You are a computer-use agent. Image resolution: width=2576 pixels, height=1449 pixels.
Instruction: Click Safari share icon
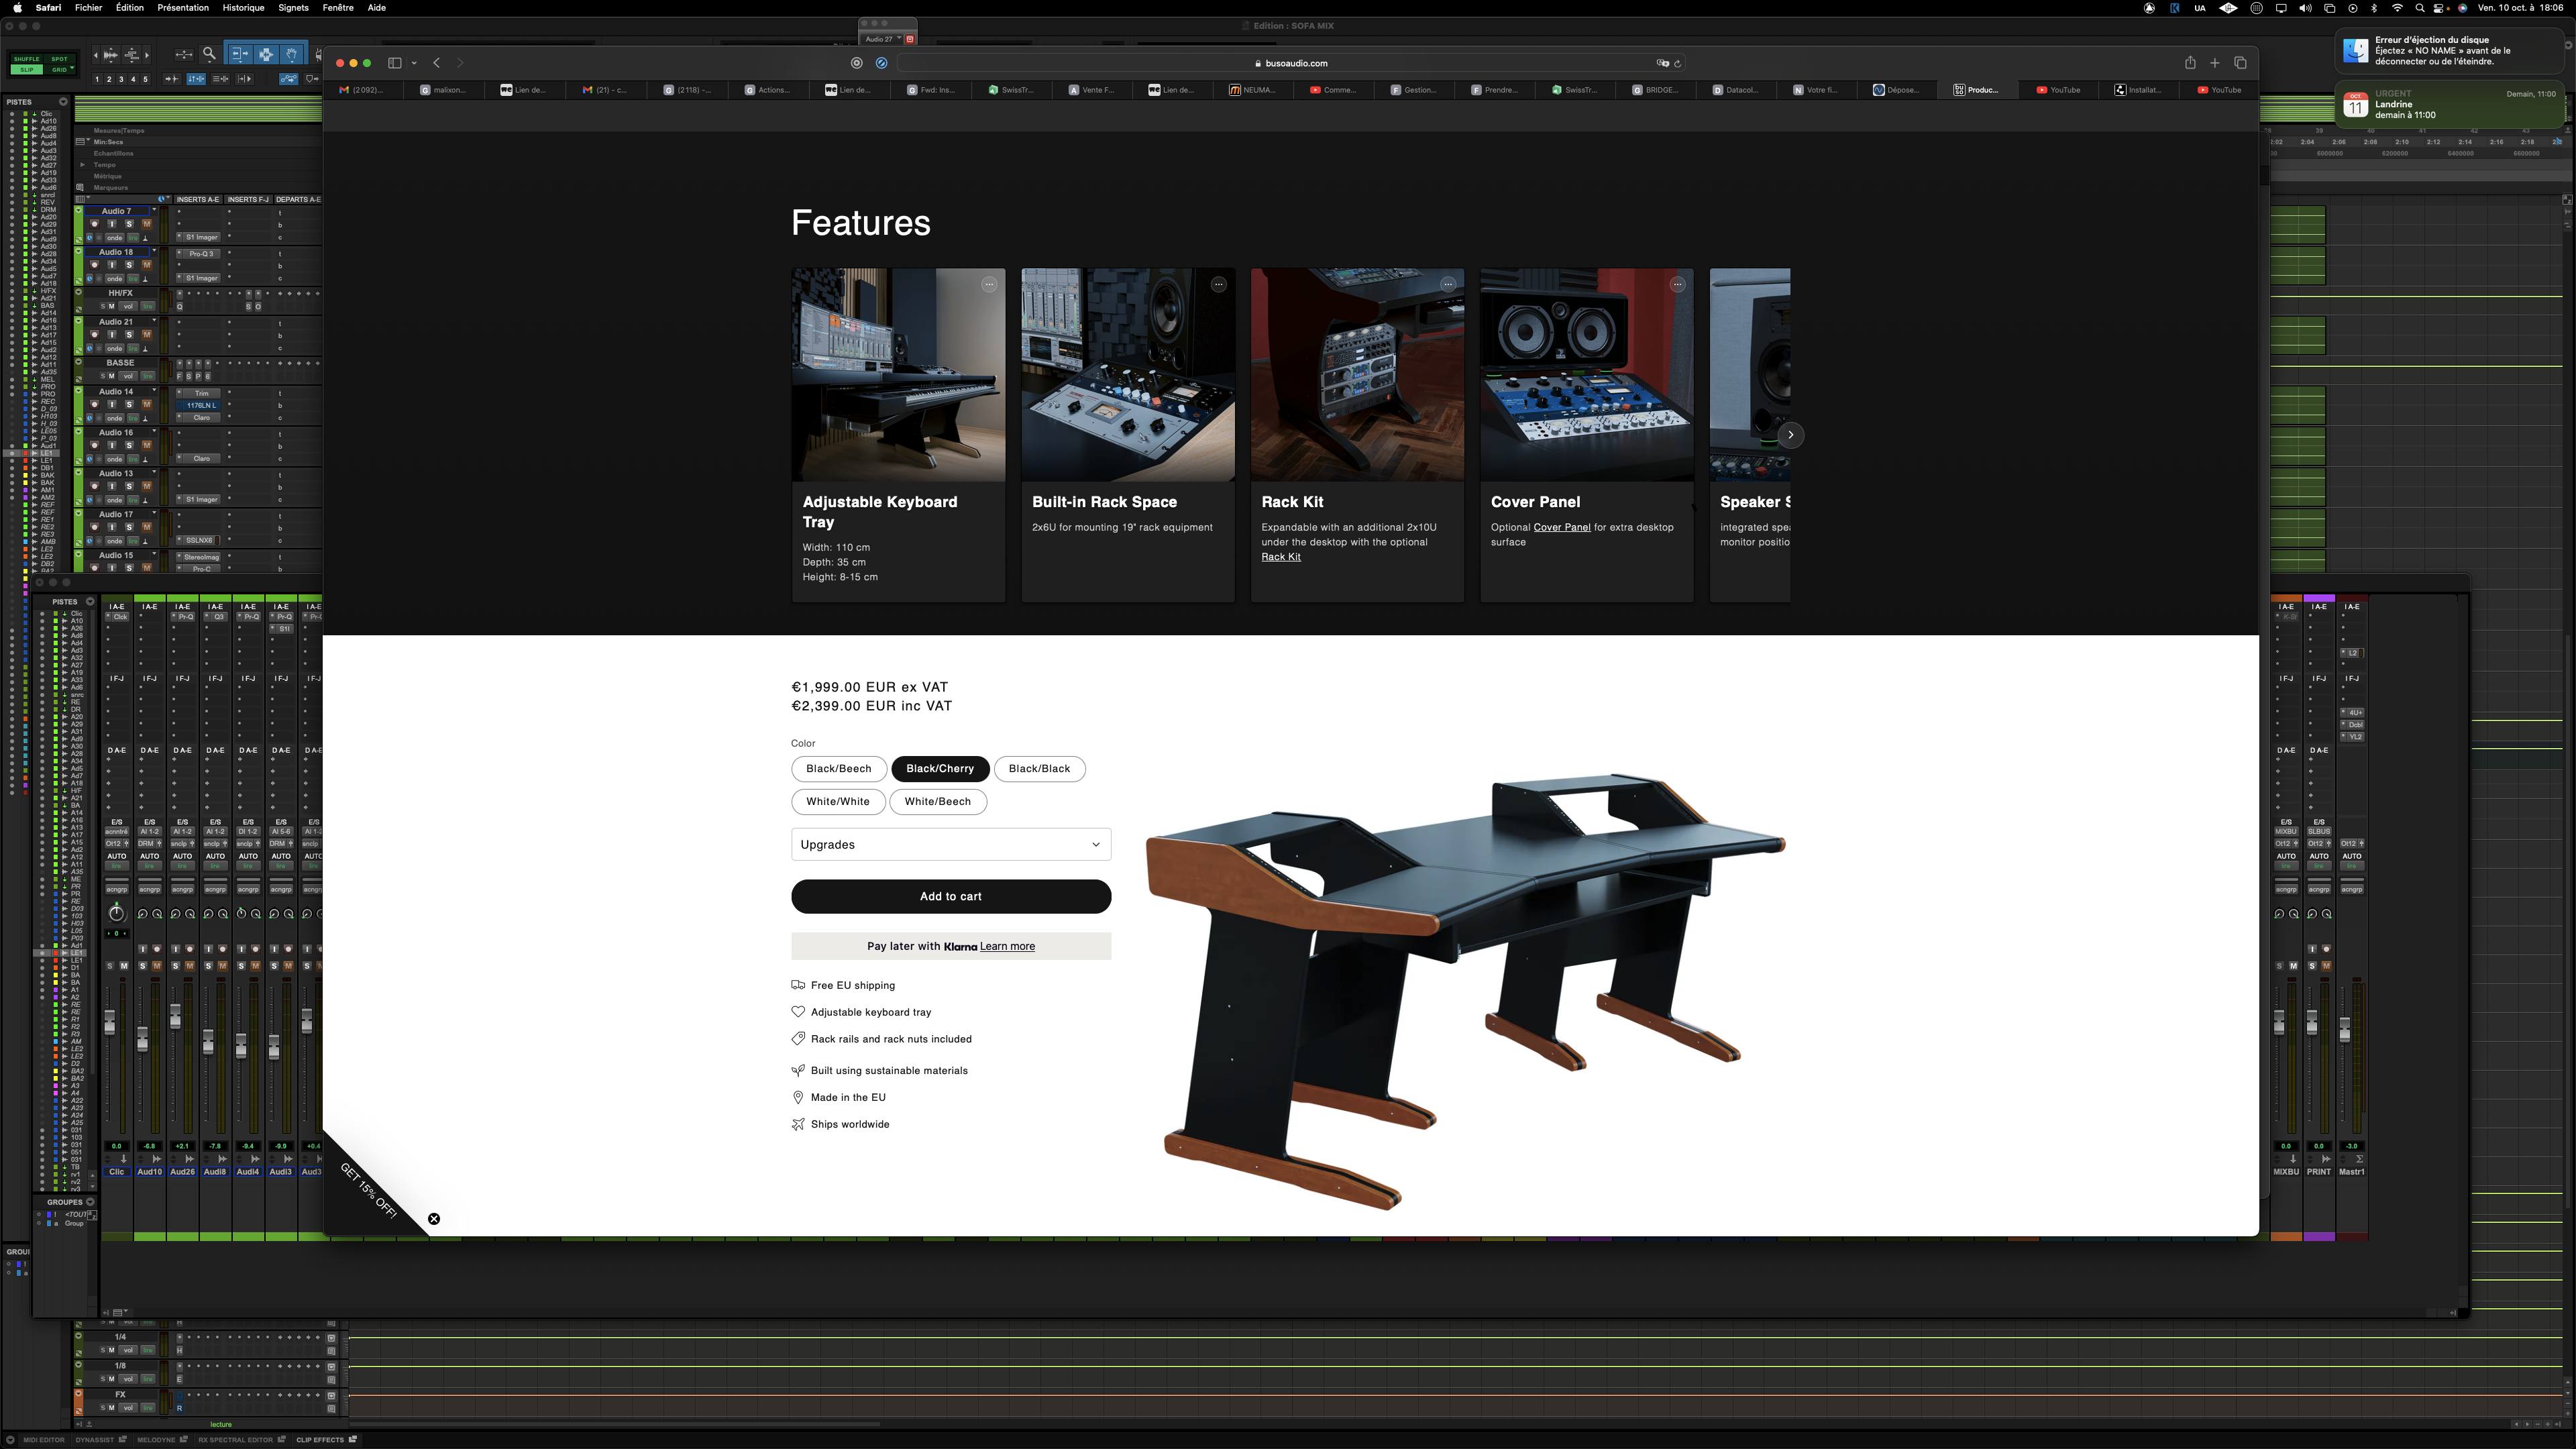pos(2190,63)
